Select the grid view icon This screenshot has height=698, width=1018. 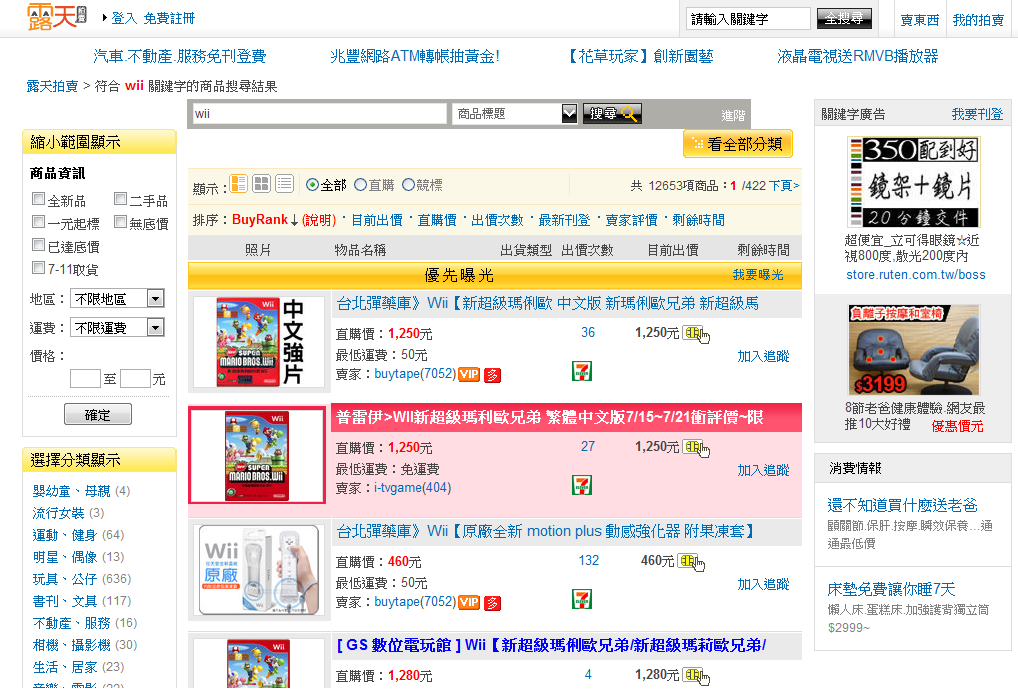262,184
